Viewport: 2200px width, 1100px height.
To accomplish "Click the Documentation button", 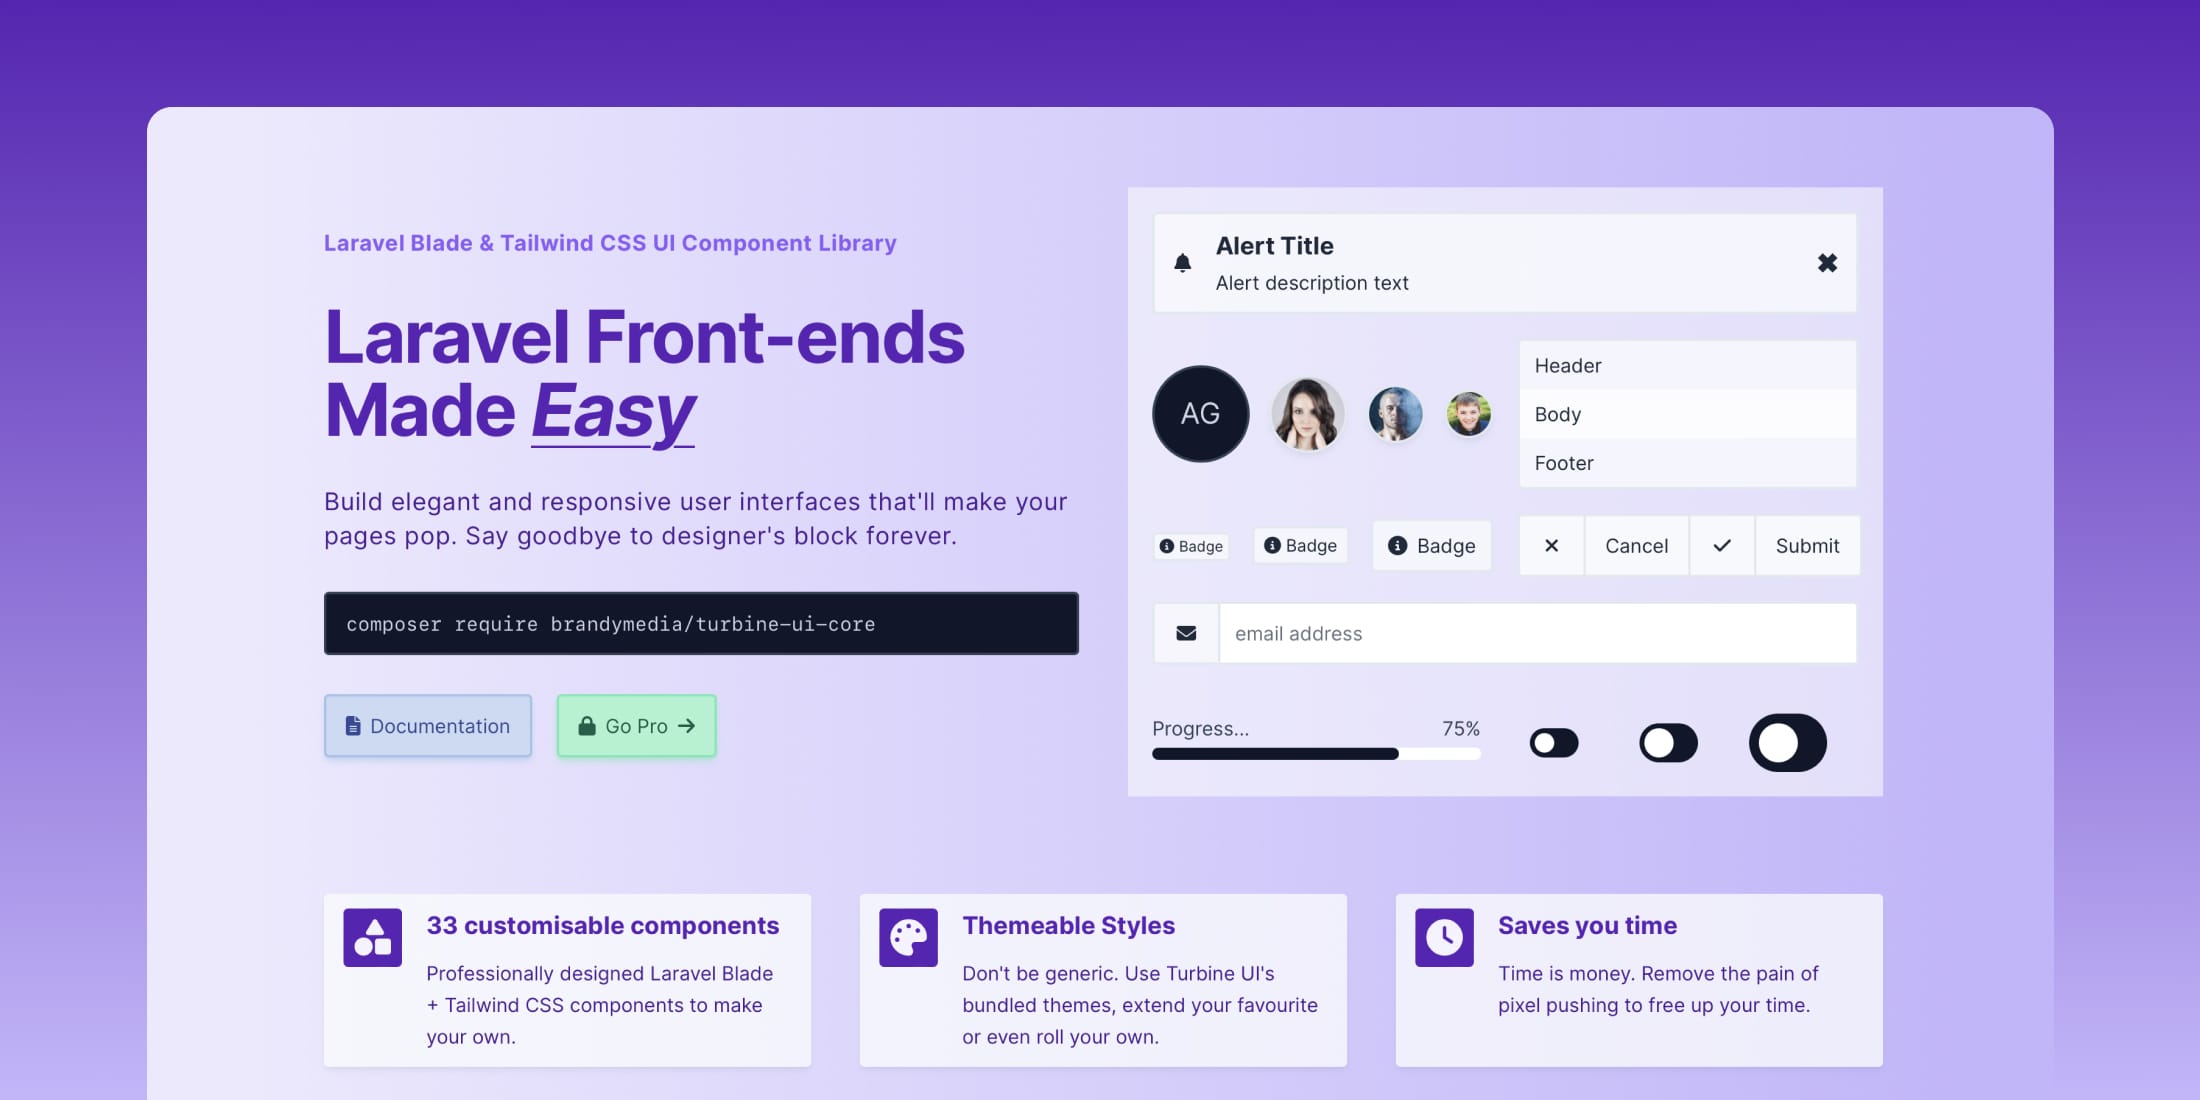I will [x=427, y=725].
